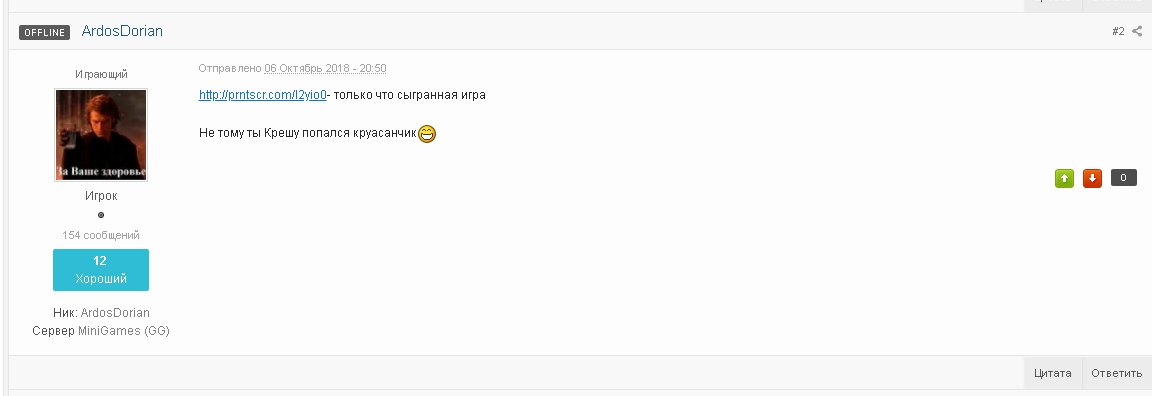The height and width of the screenshot is (396, 1152).
Task: Click the user avatar image
Action: click(x=101, y=134)
